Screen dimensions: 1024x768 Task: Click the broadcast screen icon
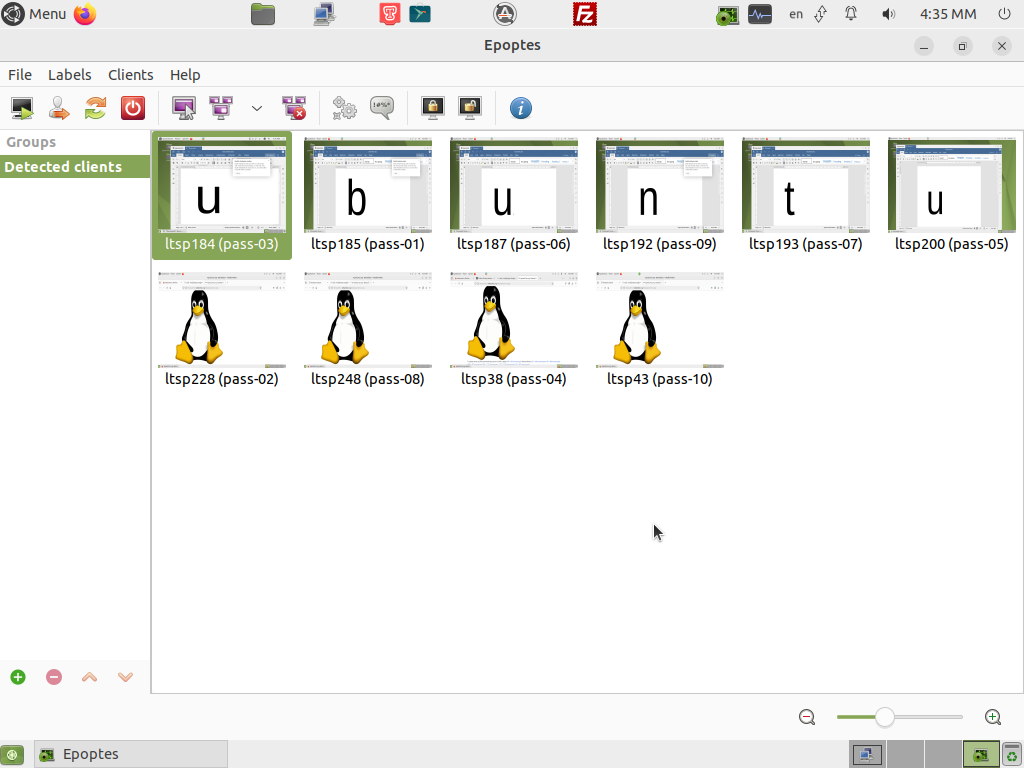pyautogui.click(x=221, y=108)
